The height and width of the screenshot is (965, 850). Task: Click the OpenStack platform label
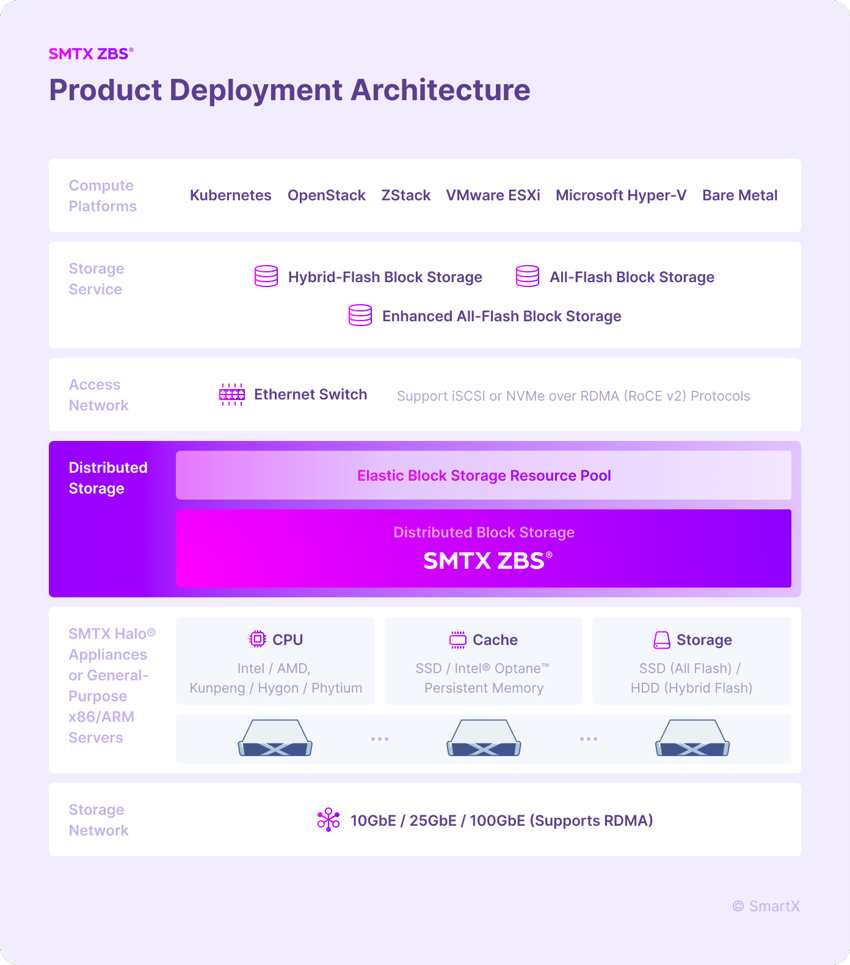[326, 195]
